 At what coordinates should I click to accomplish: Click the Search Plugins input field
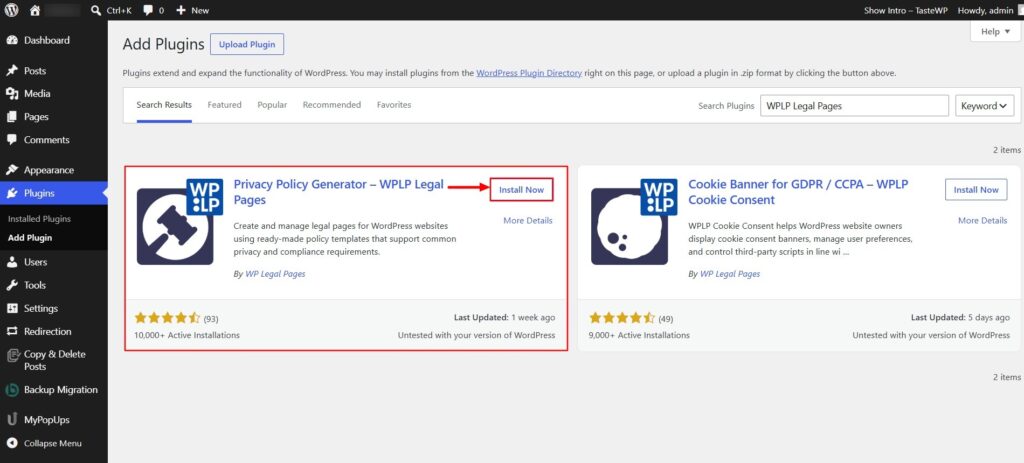point(854,106)
